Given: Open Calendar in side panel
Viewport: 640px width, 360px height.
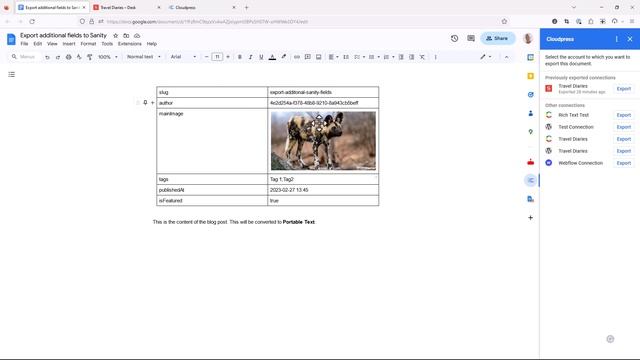Looking at the screenshot, I should (x=531, y=58).
